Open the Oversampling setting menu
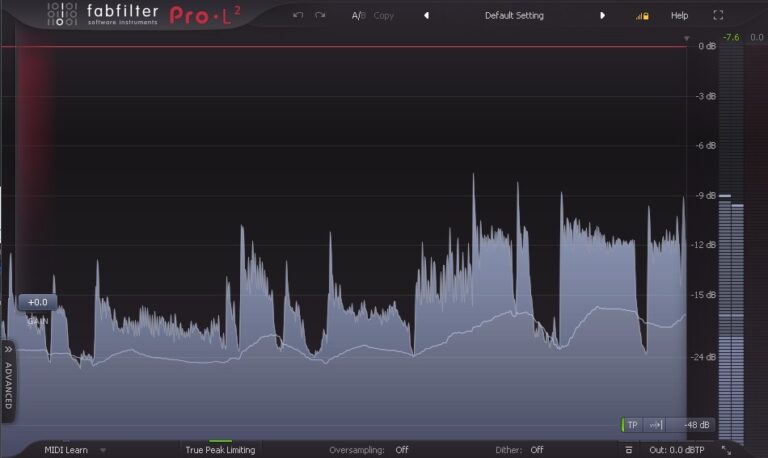The width and height of the screenshot is (768, 458). pyautogui.click(x=401, y=450)
